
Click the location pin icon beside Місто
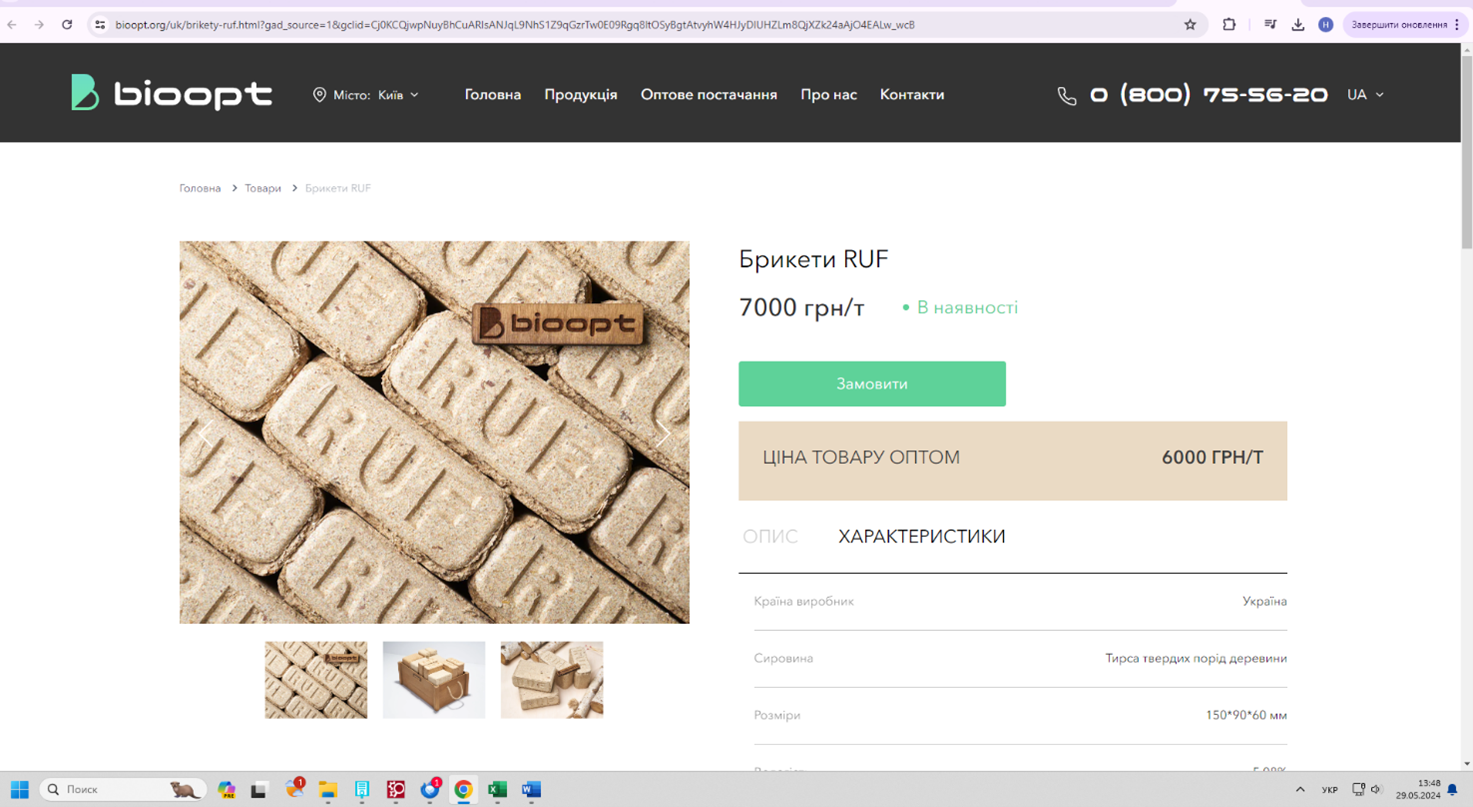coord(319,95)
